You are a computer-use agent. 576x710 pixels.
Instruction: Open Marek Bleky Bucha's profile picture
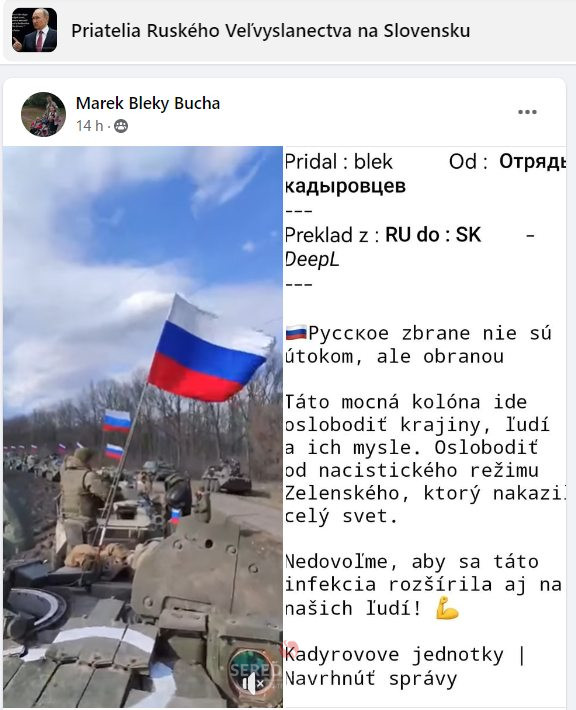click(x=43, y=114)
